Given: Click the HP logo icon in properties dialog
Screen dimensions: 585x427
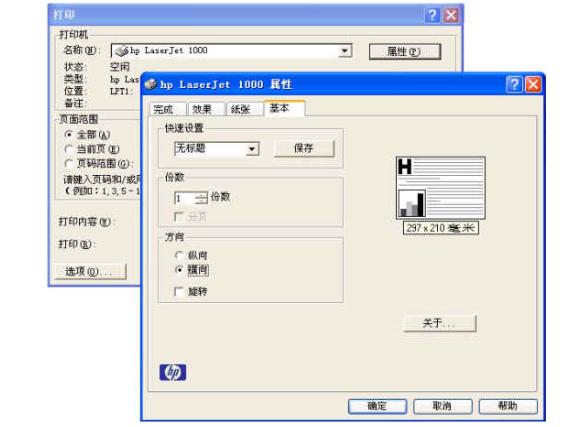Looking at the screenshot, I should click(x=173, y=372).
